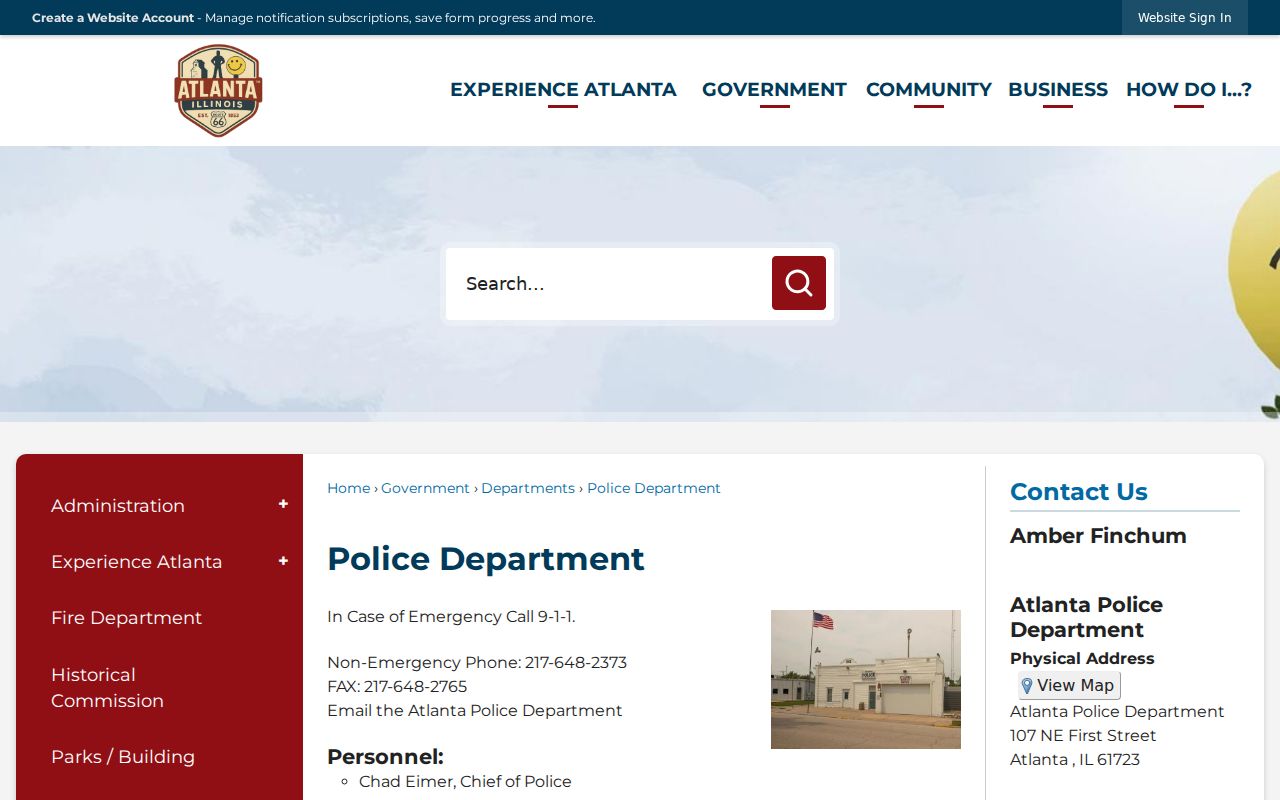Select the FAX: 217-648-2765 line
1280x800 pixels.
(x=397, y=687)
